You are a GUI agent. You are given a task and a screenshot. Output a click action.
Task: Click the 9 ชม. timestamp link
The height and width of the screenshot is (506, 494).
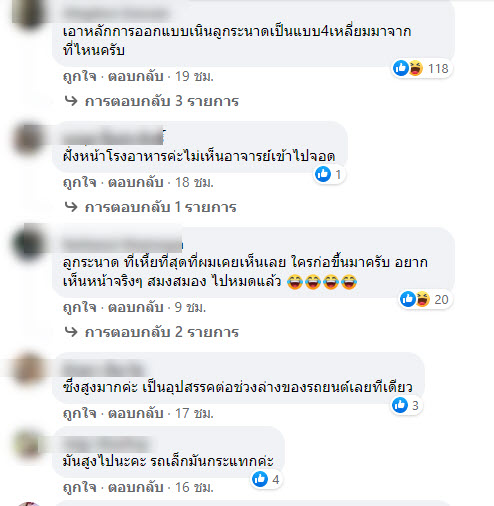click(x=190, y=307)
